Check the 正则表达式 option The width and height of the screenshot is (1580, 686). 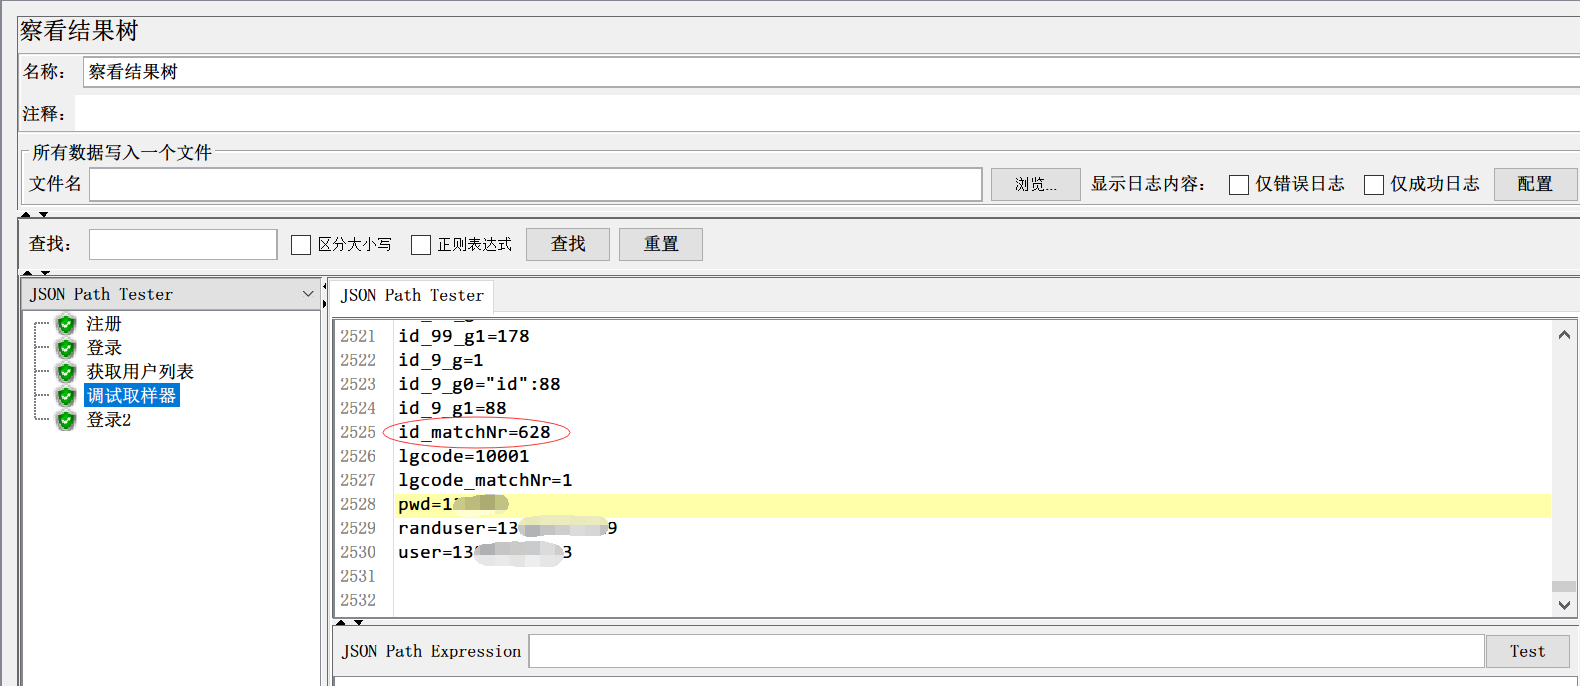point(421,245)
